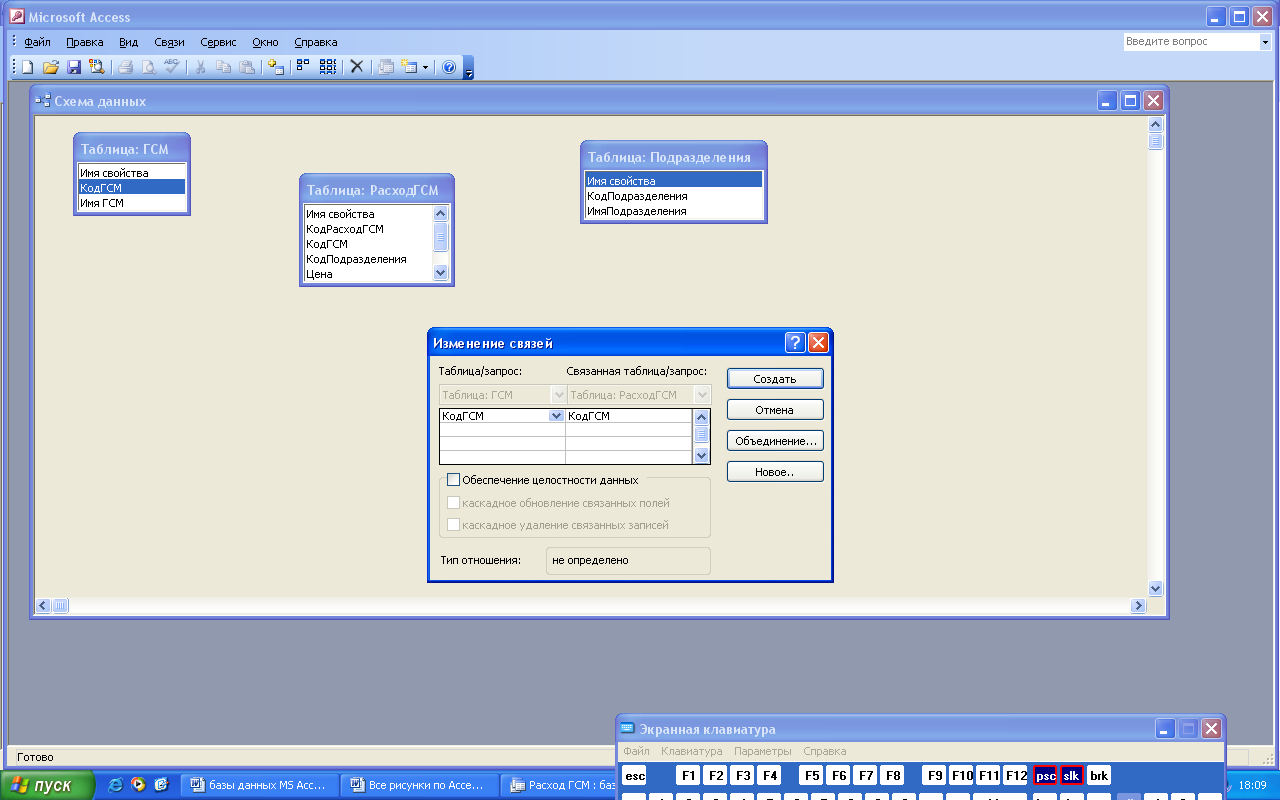Viewport: 1280px width, 800px height.
Task: Click the help button in Изменение связей dialog
Action: click(x=796, y=343)
